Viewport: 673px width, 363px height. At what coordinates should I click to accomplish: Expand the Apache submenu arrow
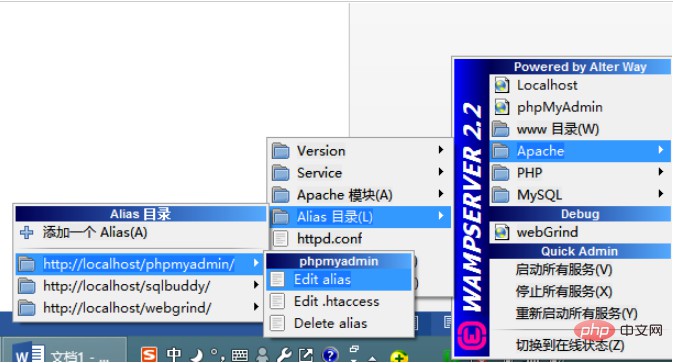tap(661, 150)
